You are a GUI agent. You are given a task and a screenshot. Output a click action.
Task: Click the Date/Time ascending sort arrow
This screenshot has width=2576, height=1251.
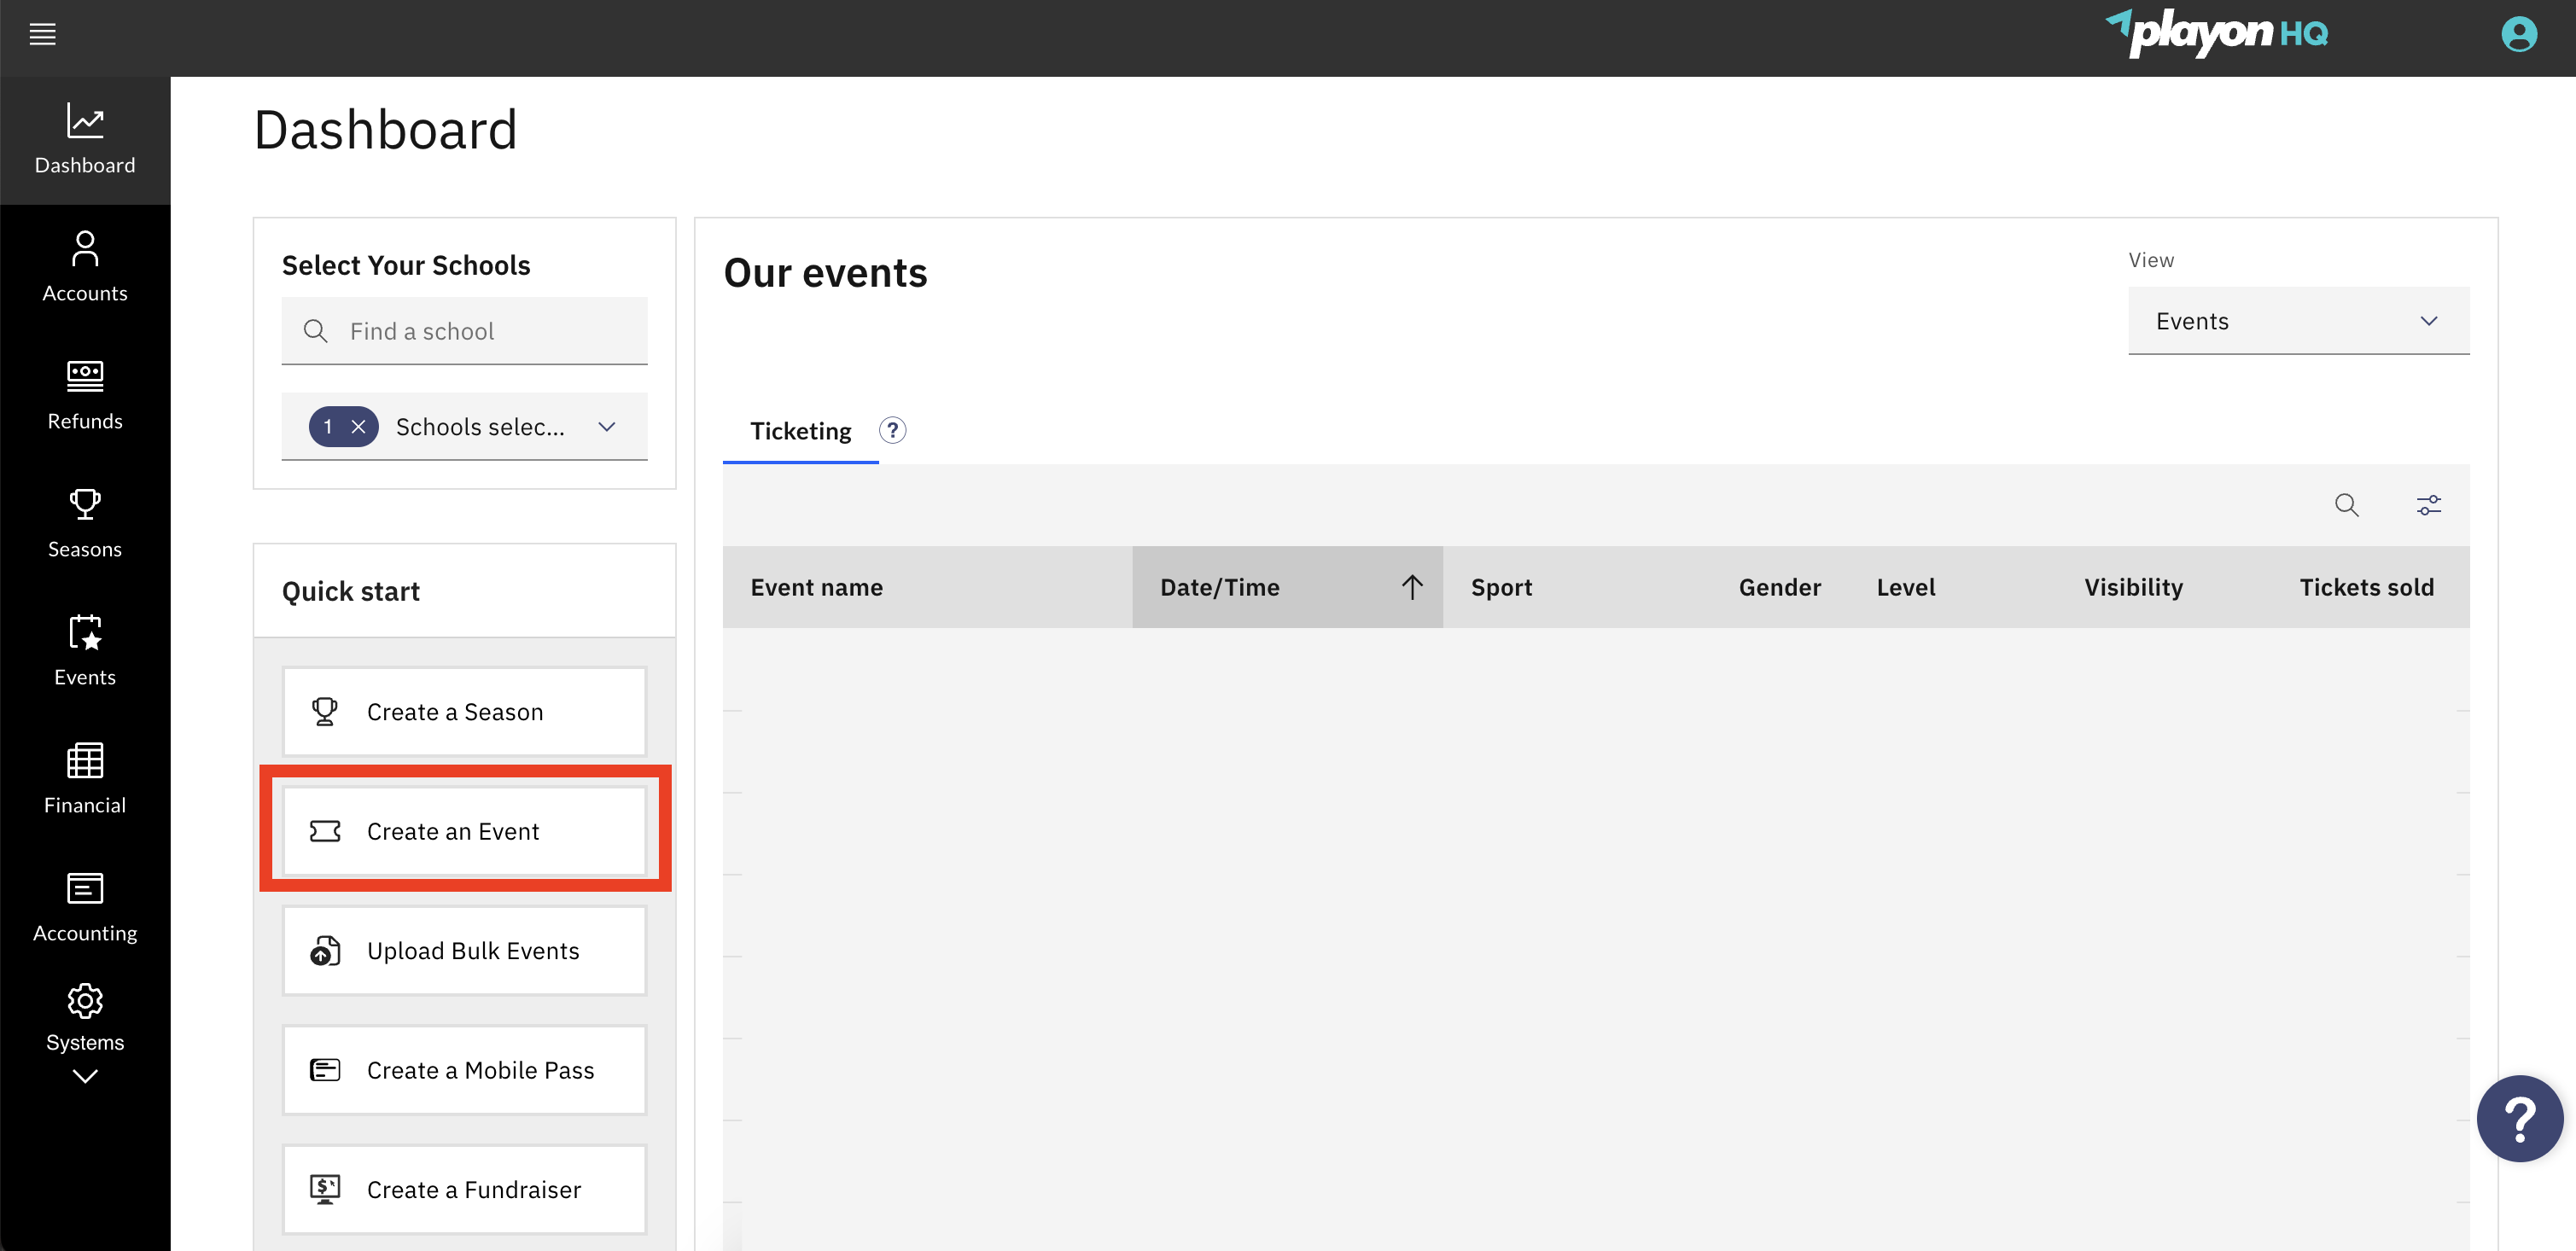click(1411, 587)
